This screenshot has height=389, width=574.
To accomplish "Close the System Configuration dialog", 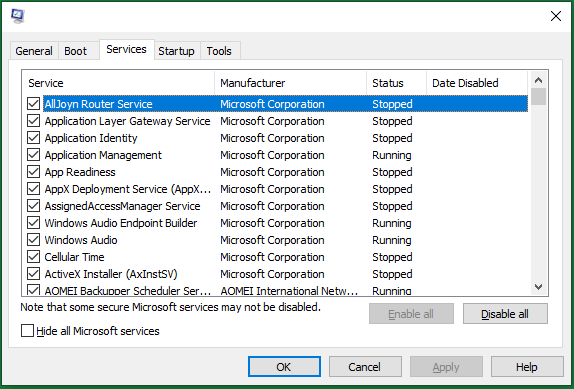I will (556, 16).
